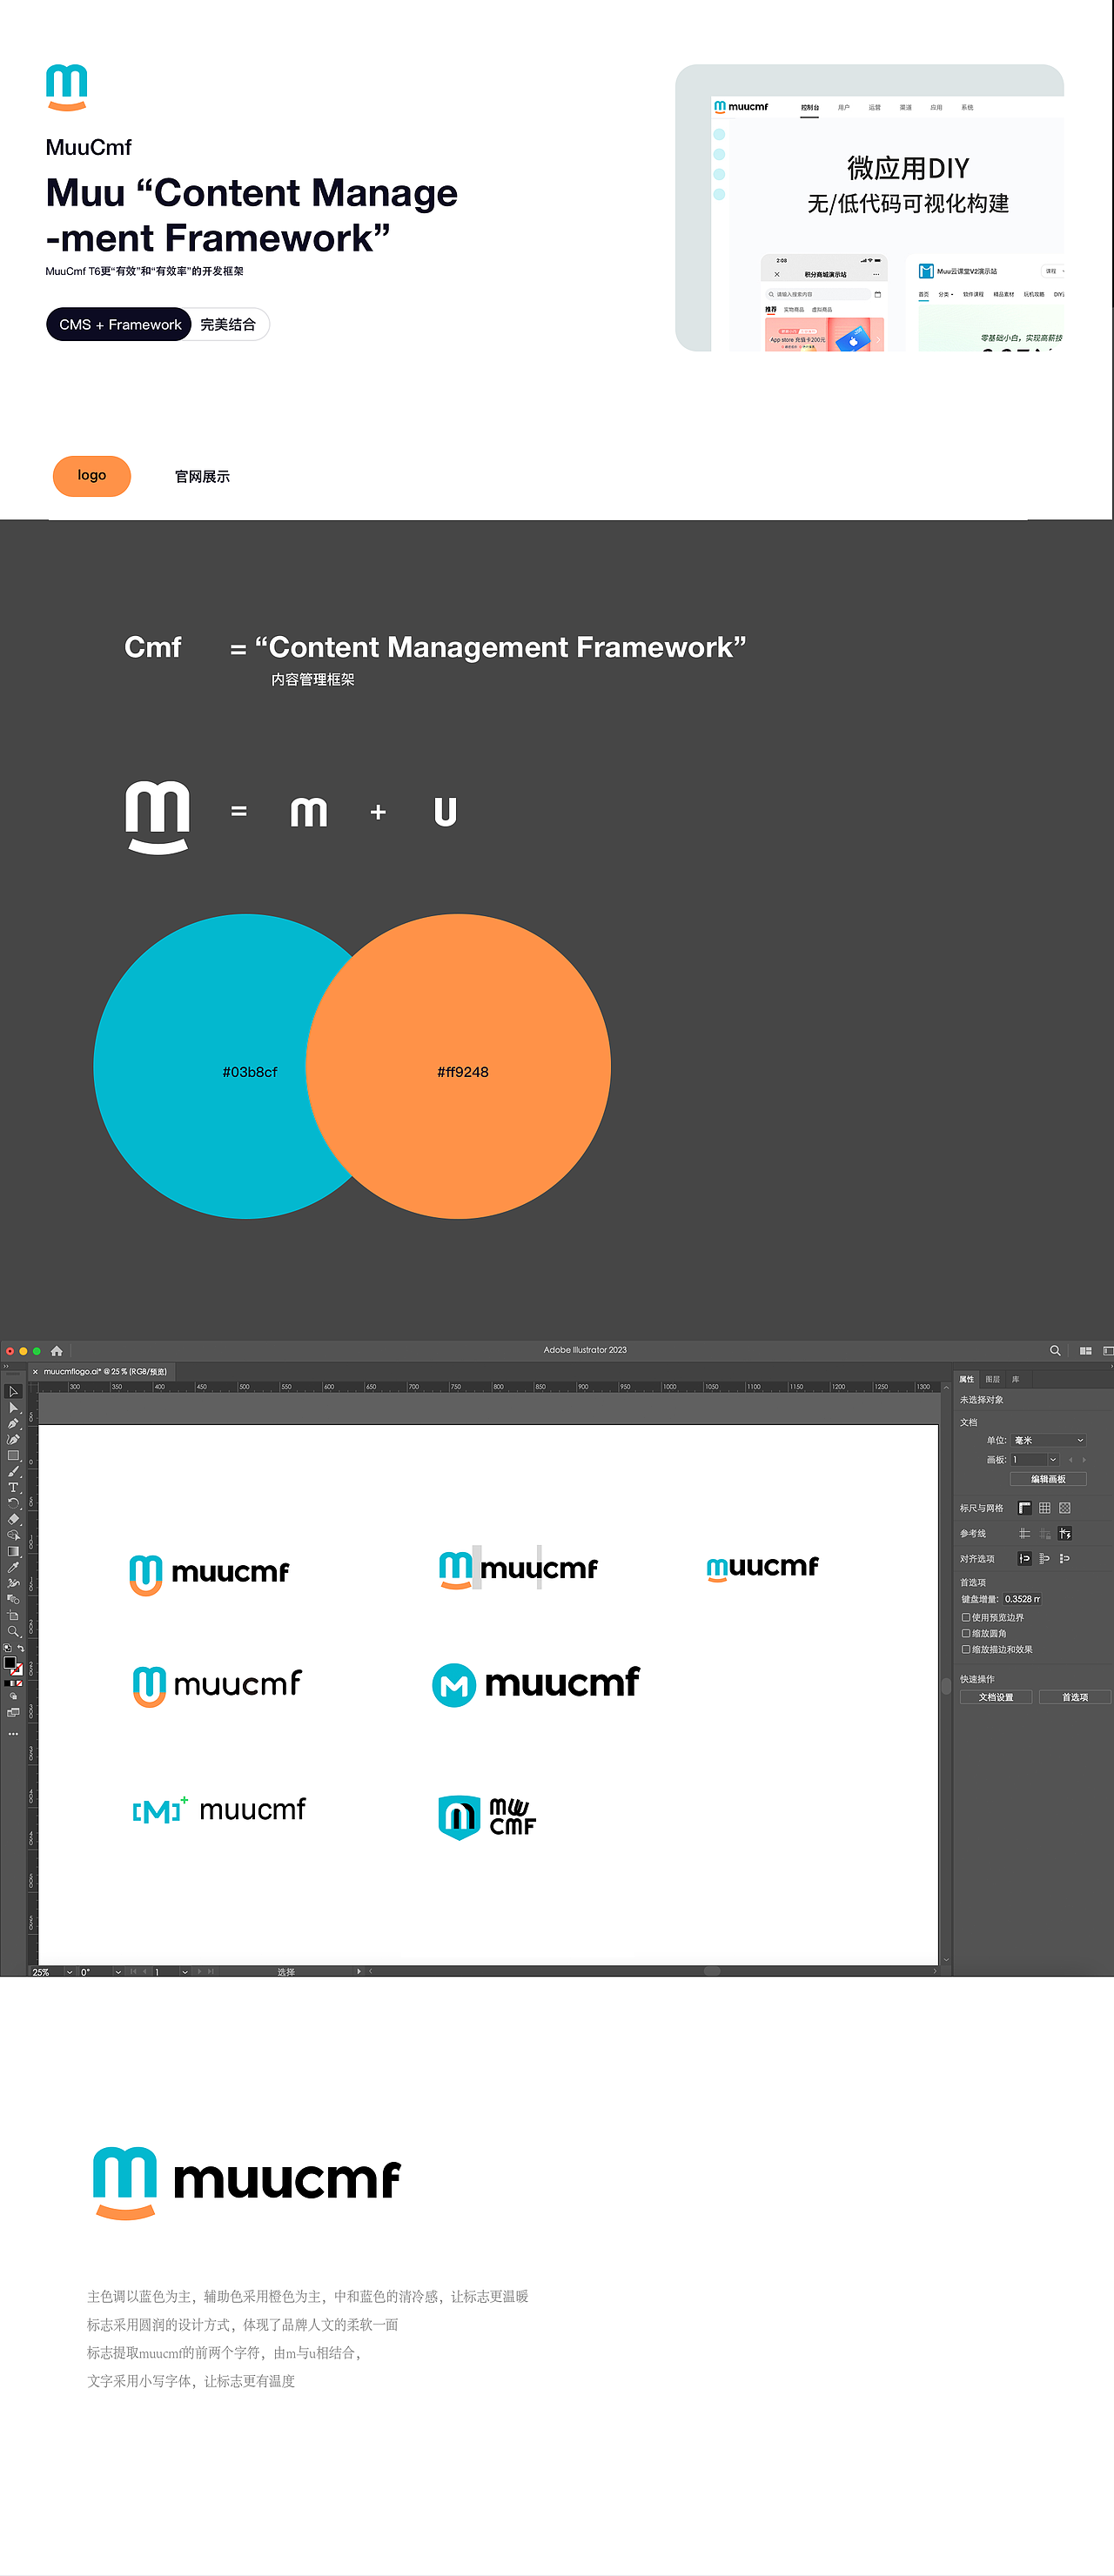Select the Gradient tool
The width and height of the screenshot is (1114, 2576).
(13, 1551)
